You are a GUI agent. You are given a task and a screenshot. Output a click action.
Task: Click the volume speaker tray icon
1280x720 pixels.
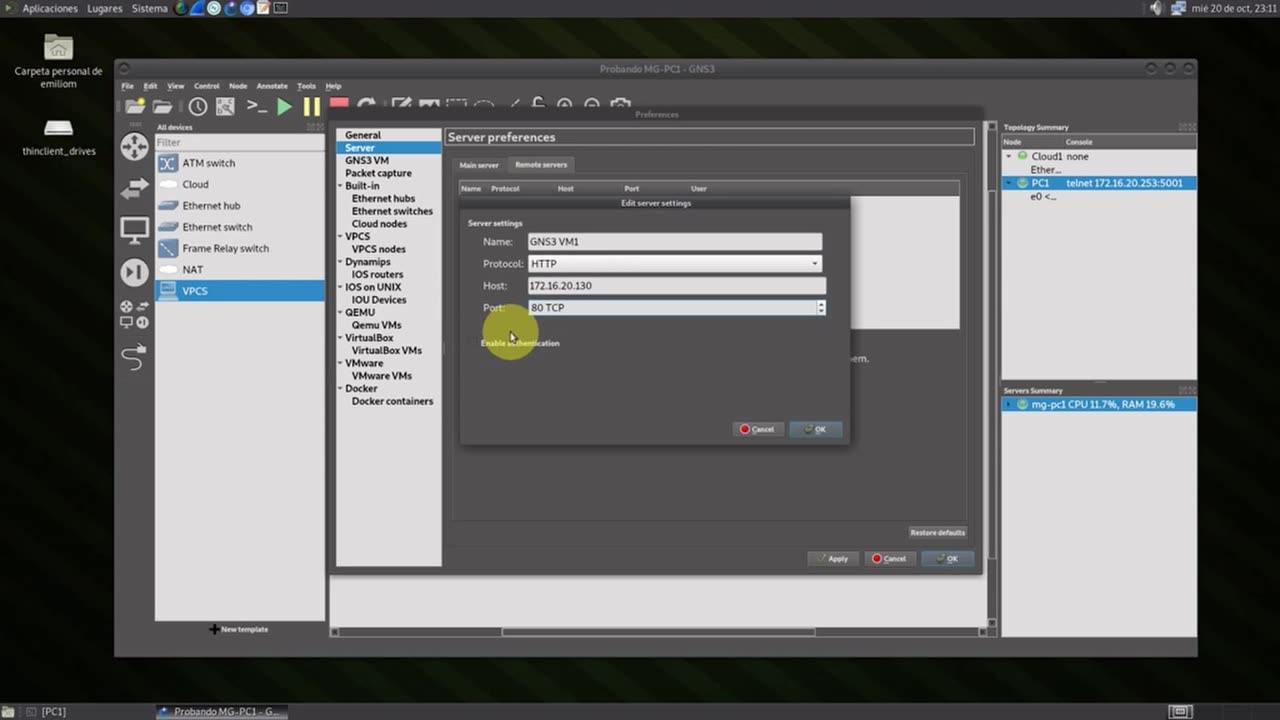1157,8
